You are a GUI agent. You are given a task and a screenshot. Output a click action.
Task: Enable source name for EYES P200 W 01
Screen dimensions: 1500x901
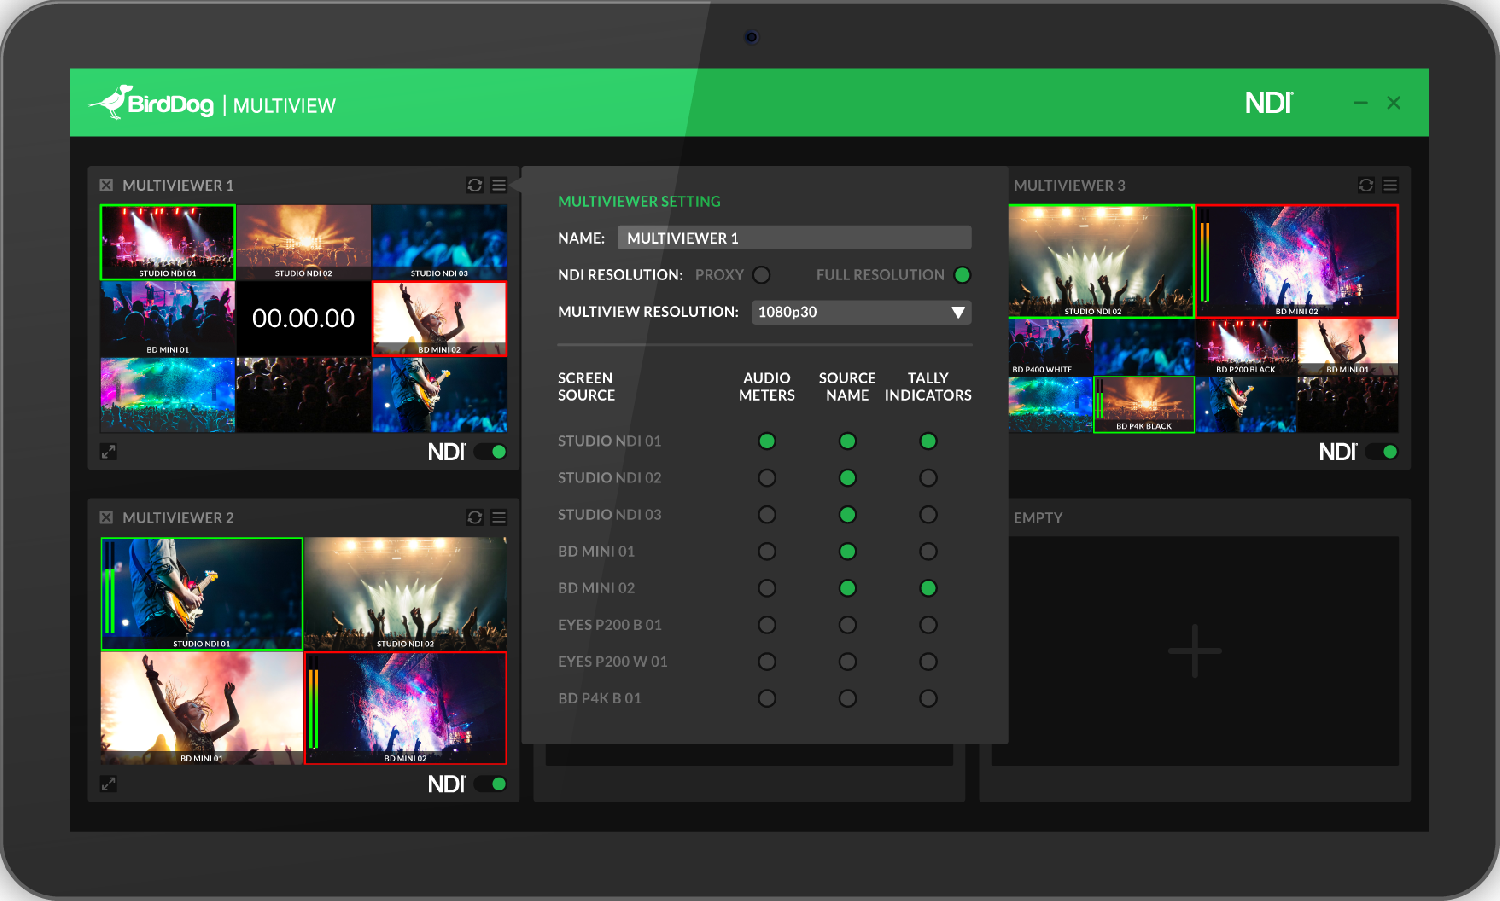tap(848, 662)
